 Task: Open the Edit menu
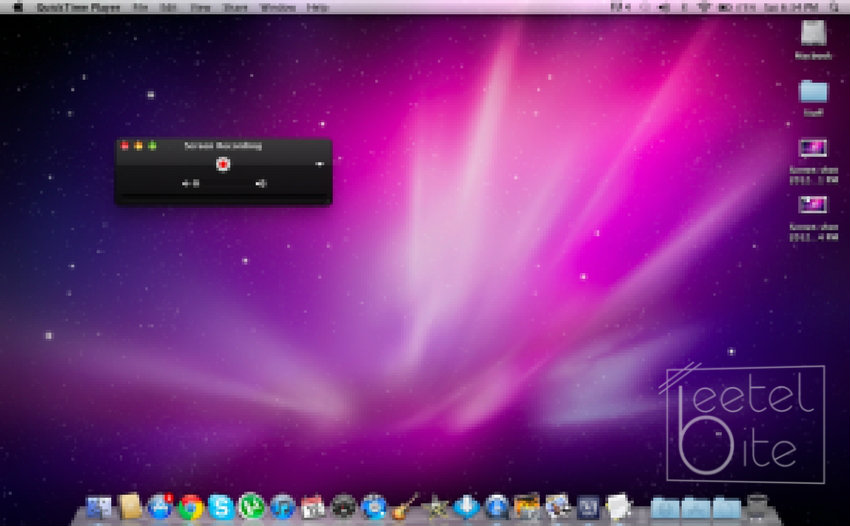click(x=169, y=7)
